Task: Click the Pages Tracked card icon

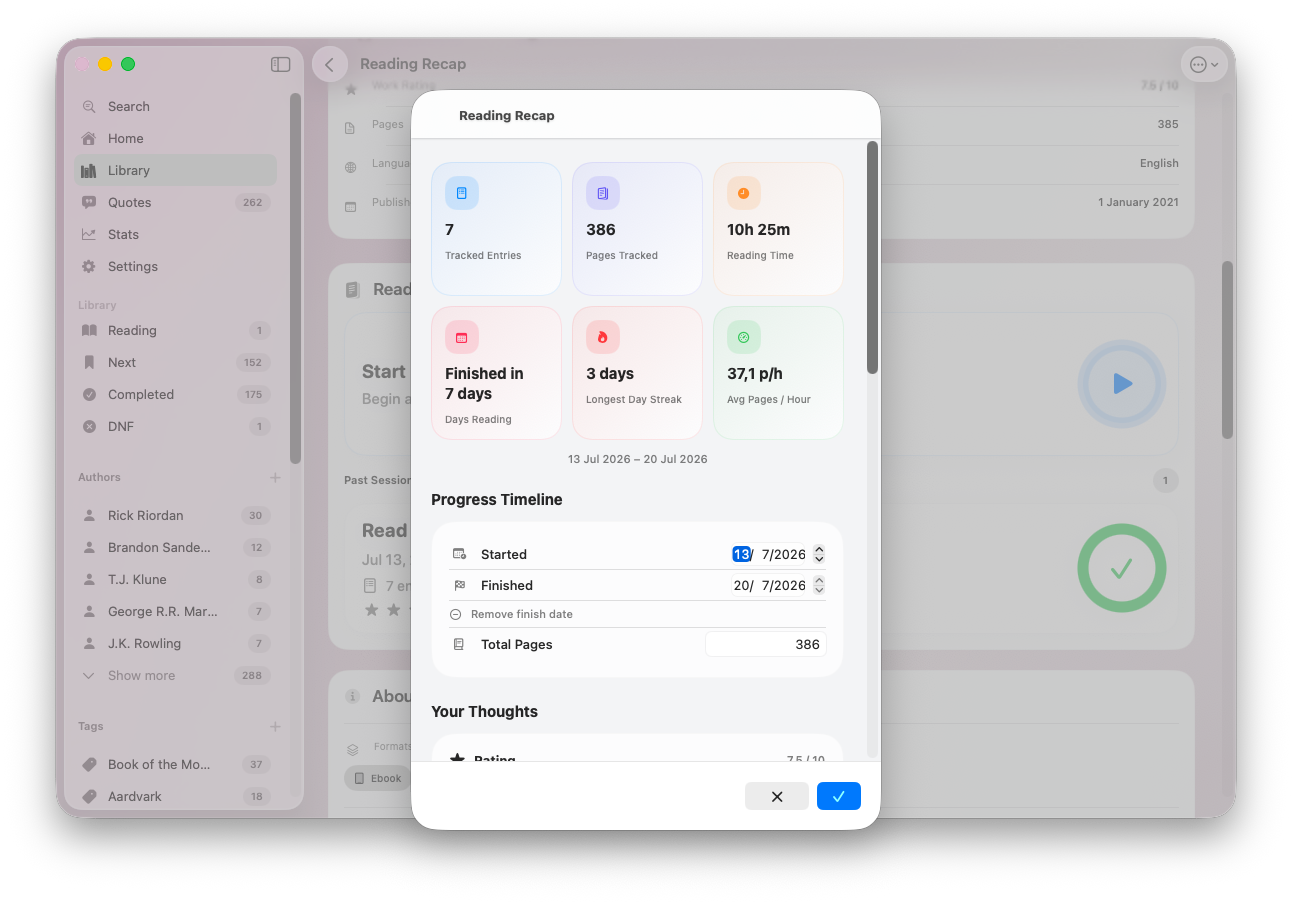Action: coord(603,193)
